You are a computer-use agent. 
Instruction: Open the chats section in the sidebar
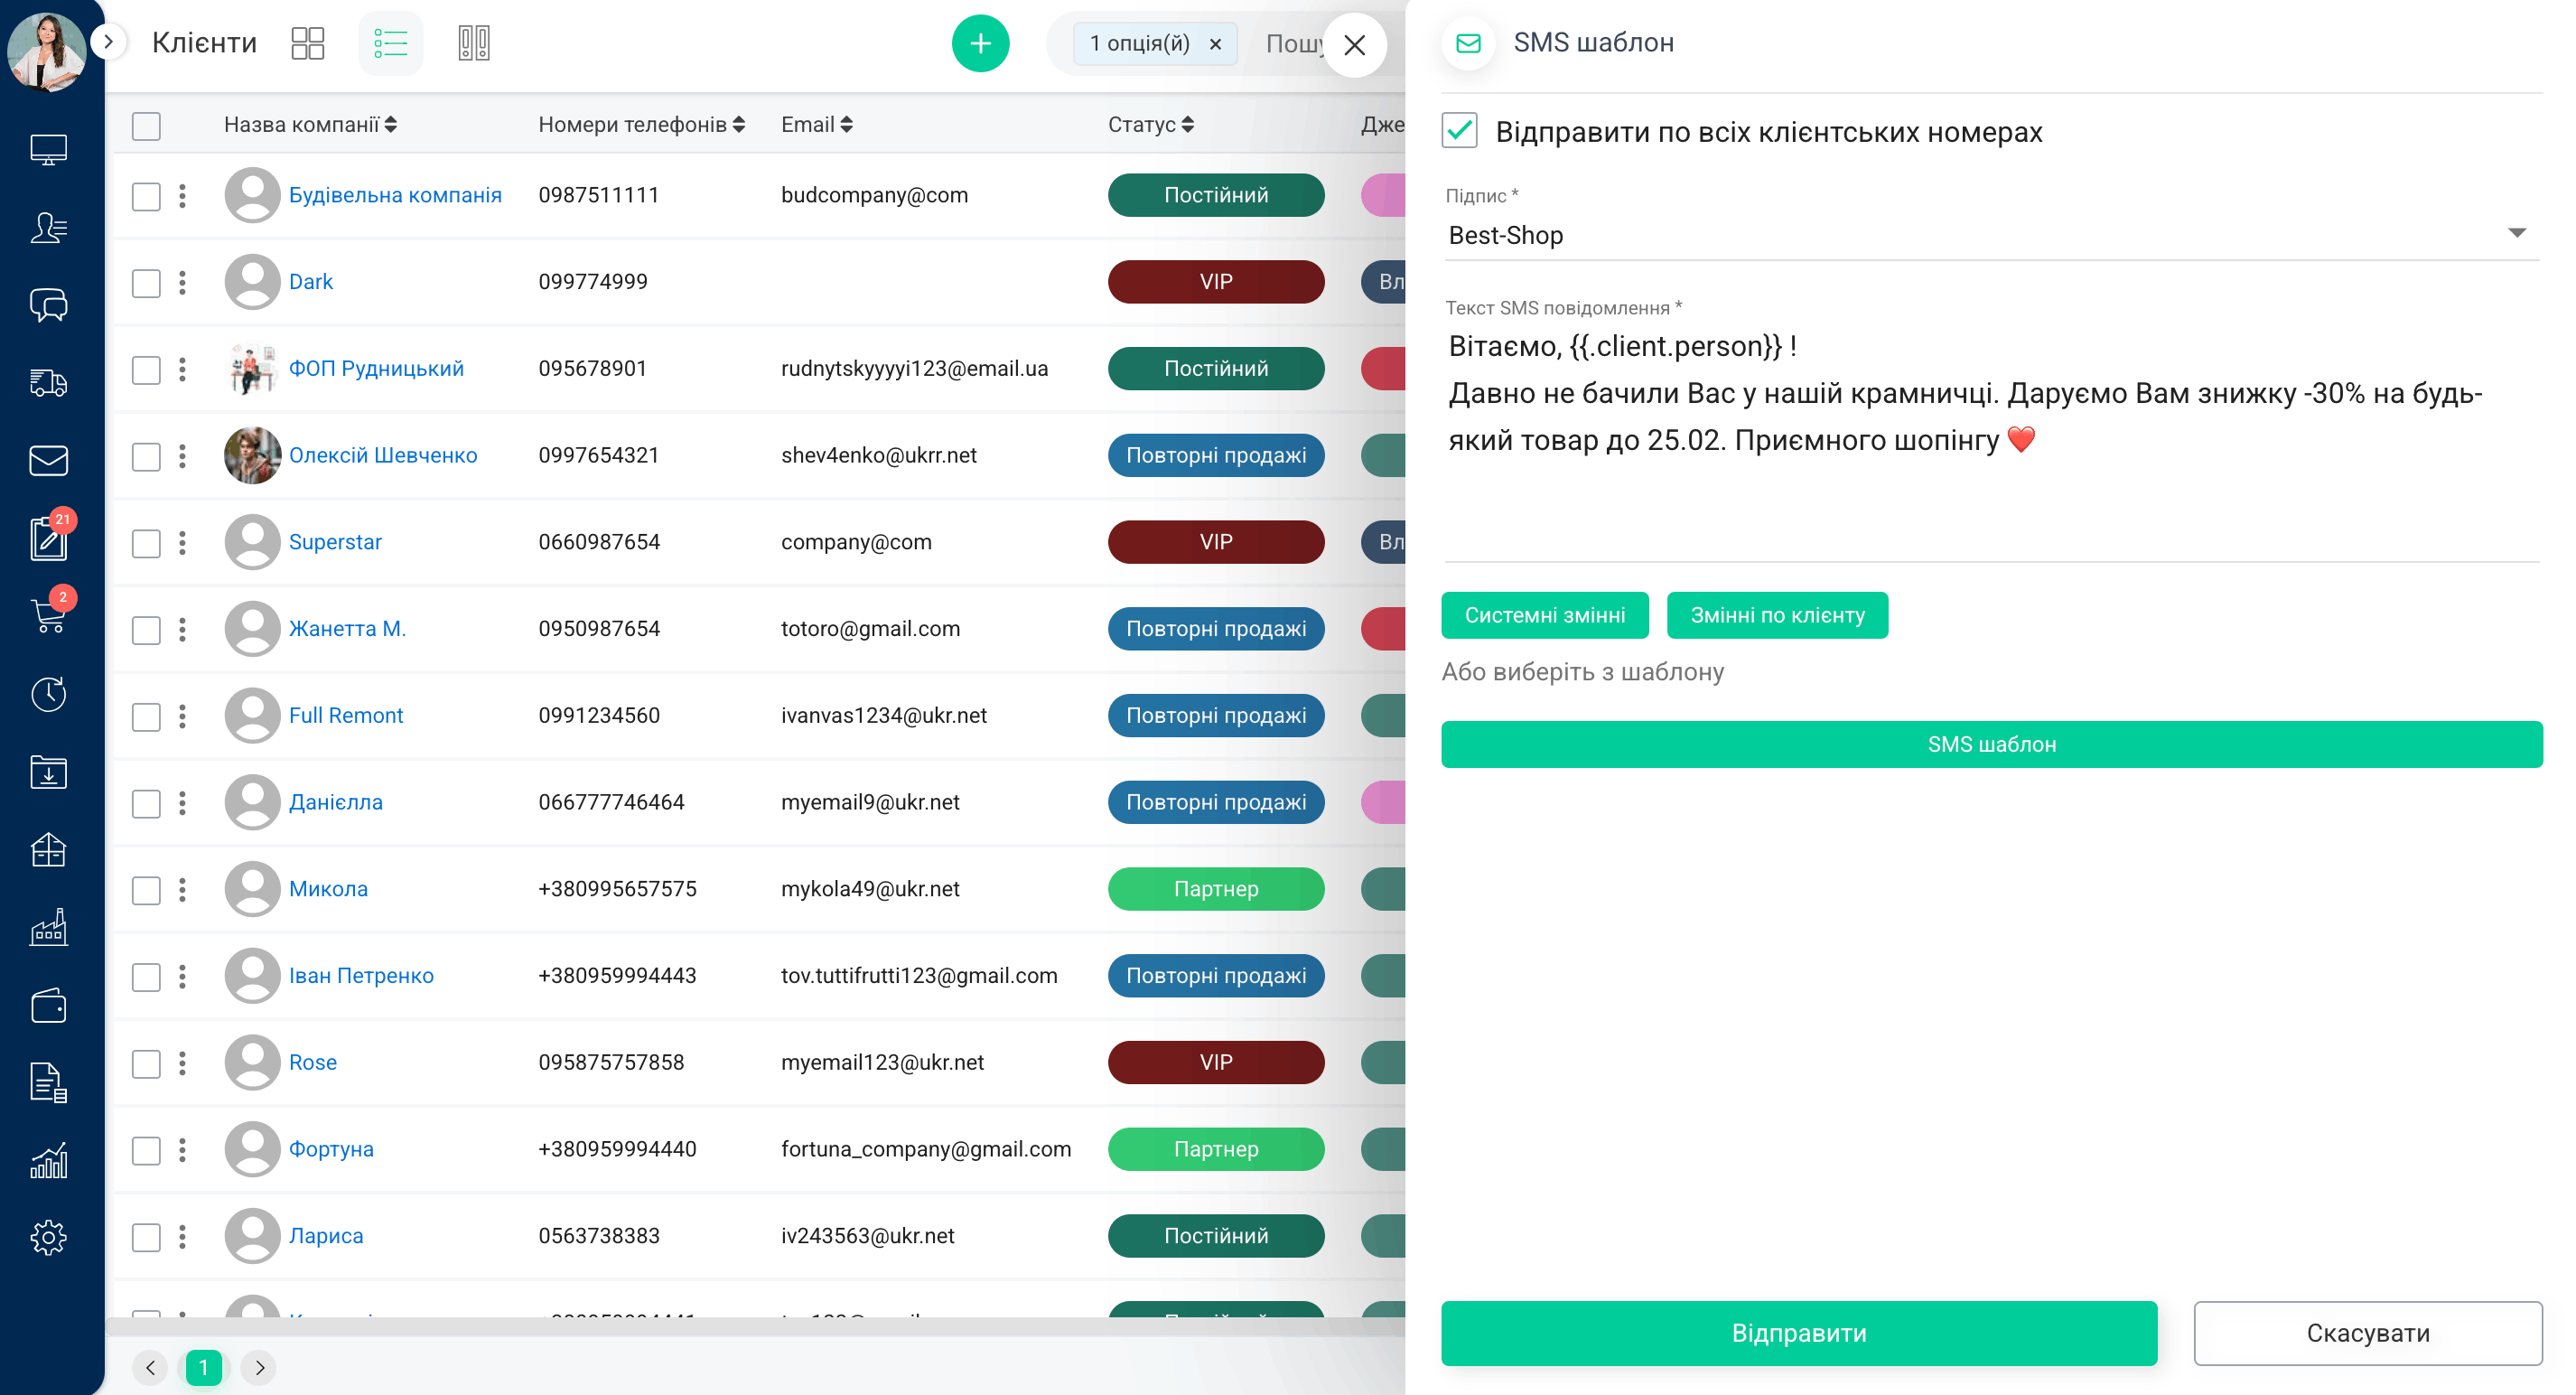[48, 306]
